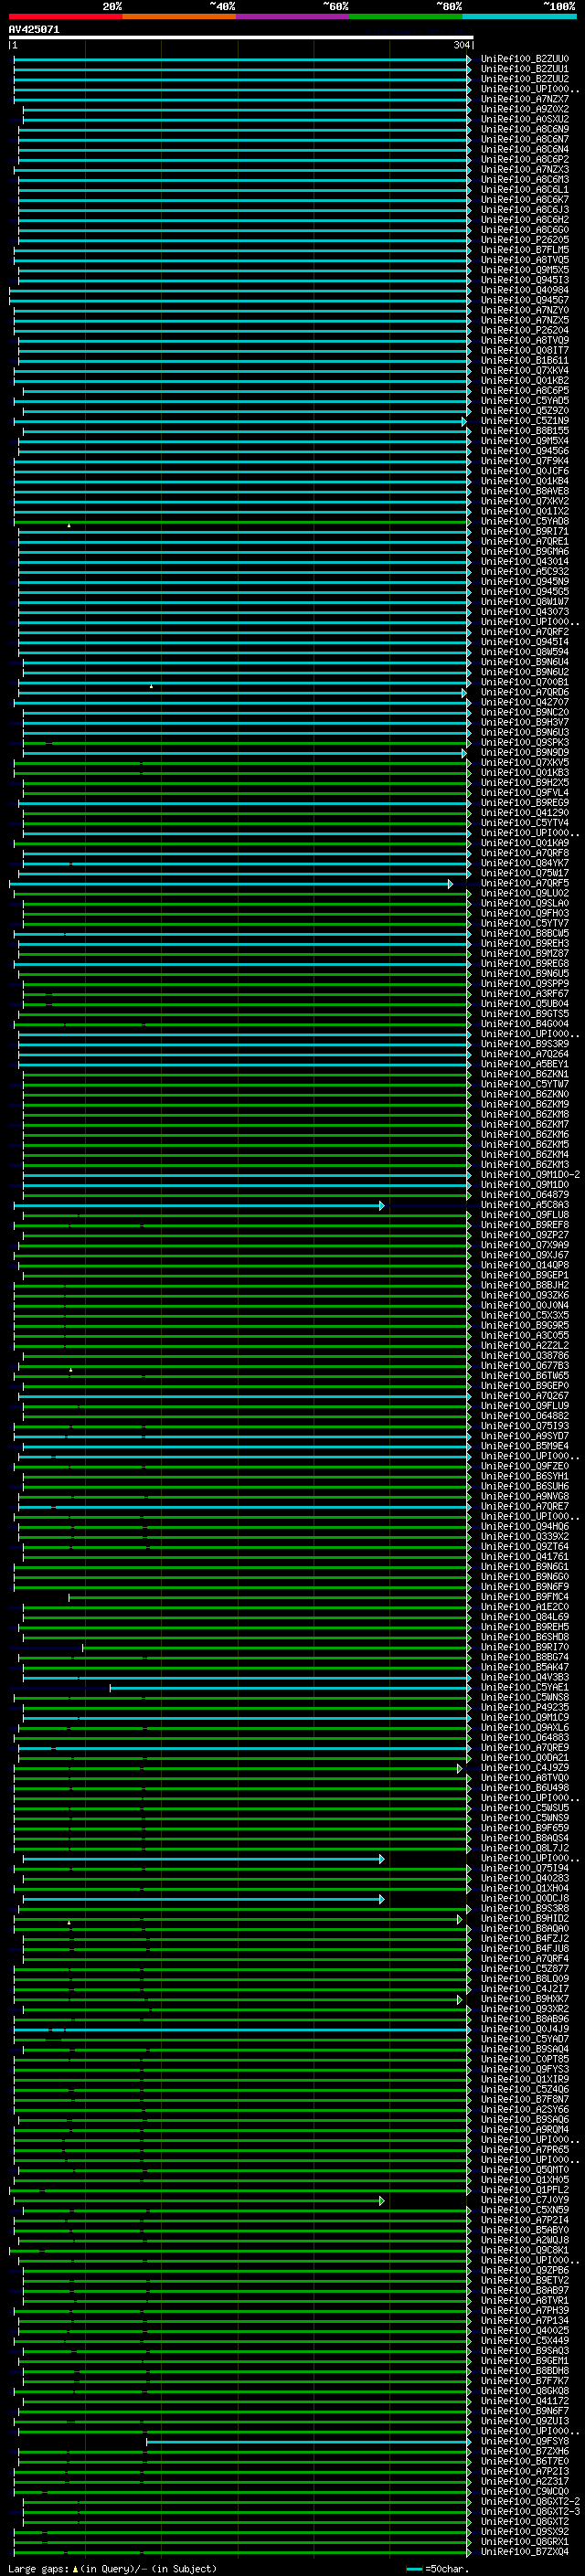
Task: Click the =50char. scale legend
Action: (x=447, y=2569)
